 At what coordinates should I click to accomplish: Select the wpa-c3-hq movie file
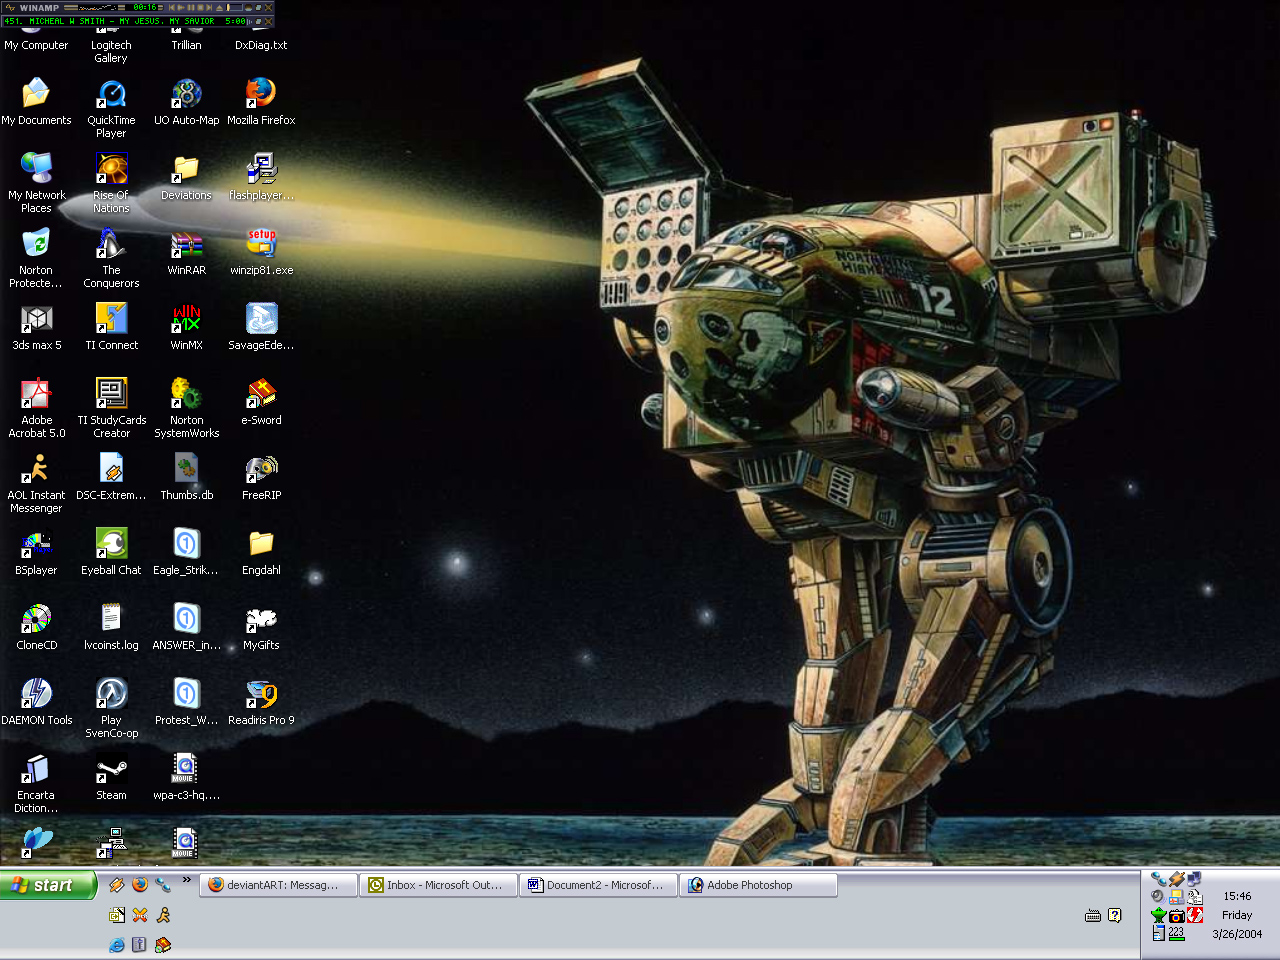coord(186,777)
